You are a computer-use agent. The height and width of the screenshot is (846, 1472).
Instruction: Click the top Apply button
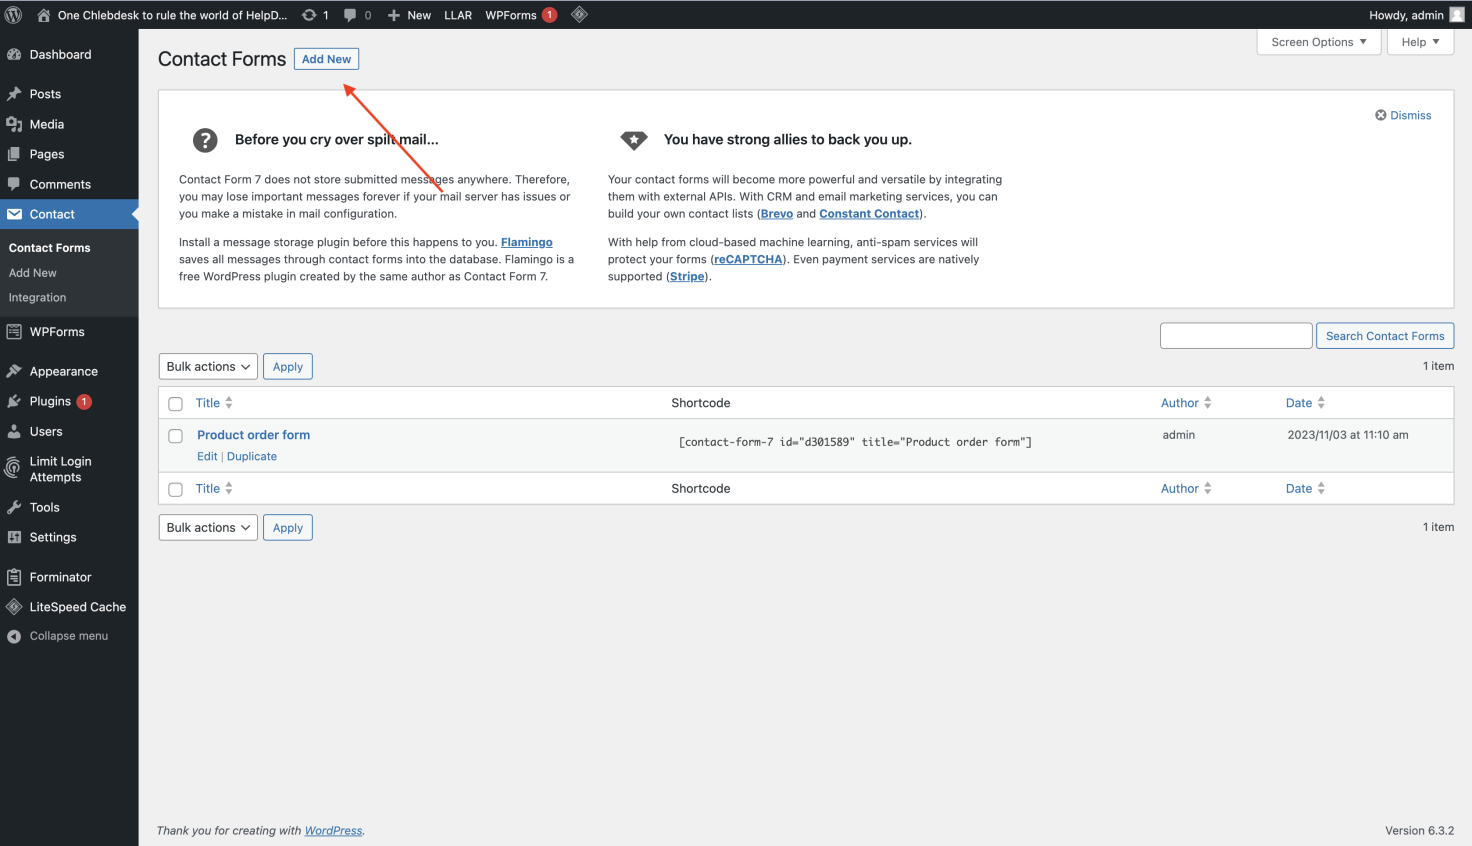(288, 367)
